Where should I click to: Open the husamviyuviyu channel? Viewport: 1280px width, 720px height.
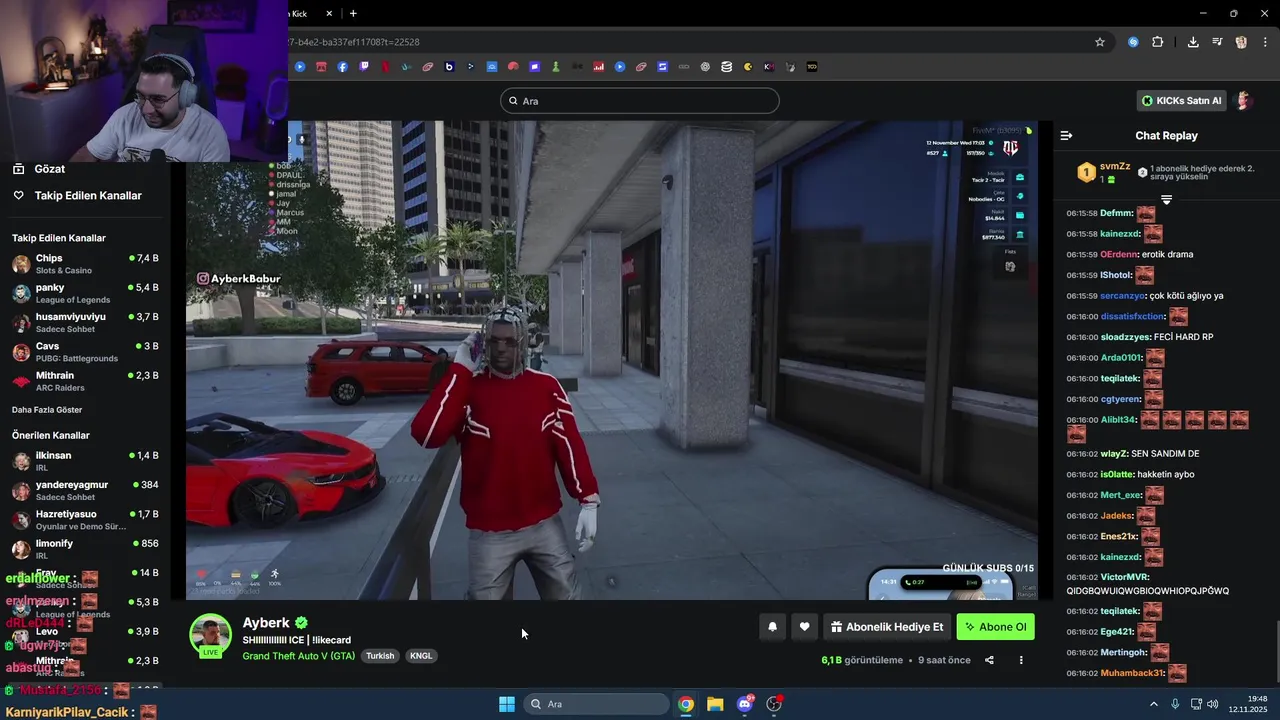point(84,322)
